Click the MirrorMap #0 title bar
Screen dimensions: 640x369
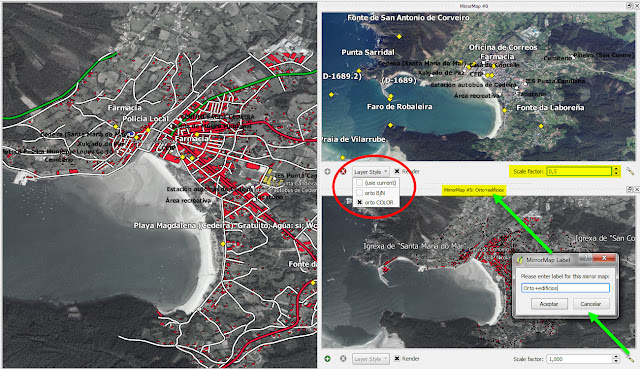click(473, 6)
